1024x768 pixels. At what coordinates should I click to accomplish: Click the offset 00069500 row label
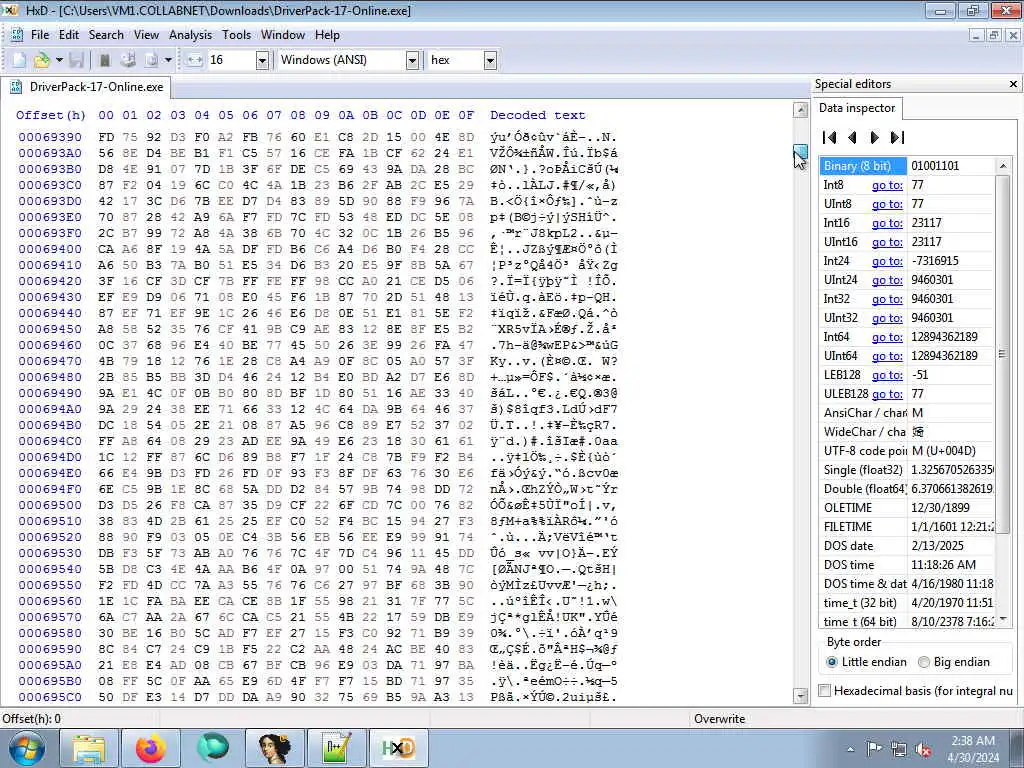(x=50, y=505)
